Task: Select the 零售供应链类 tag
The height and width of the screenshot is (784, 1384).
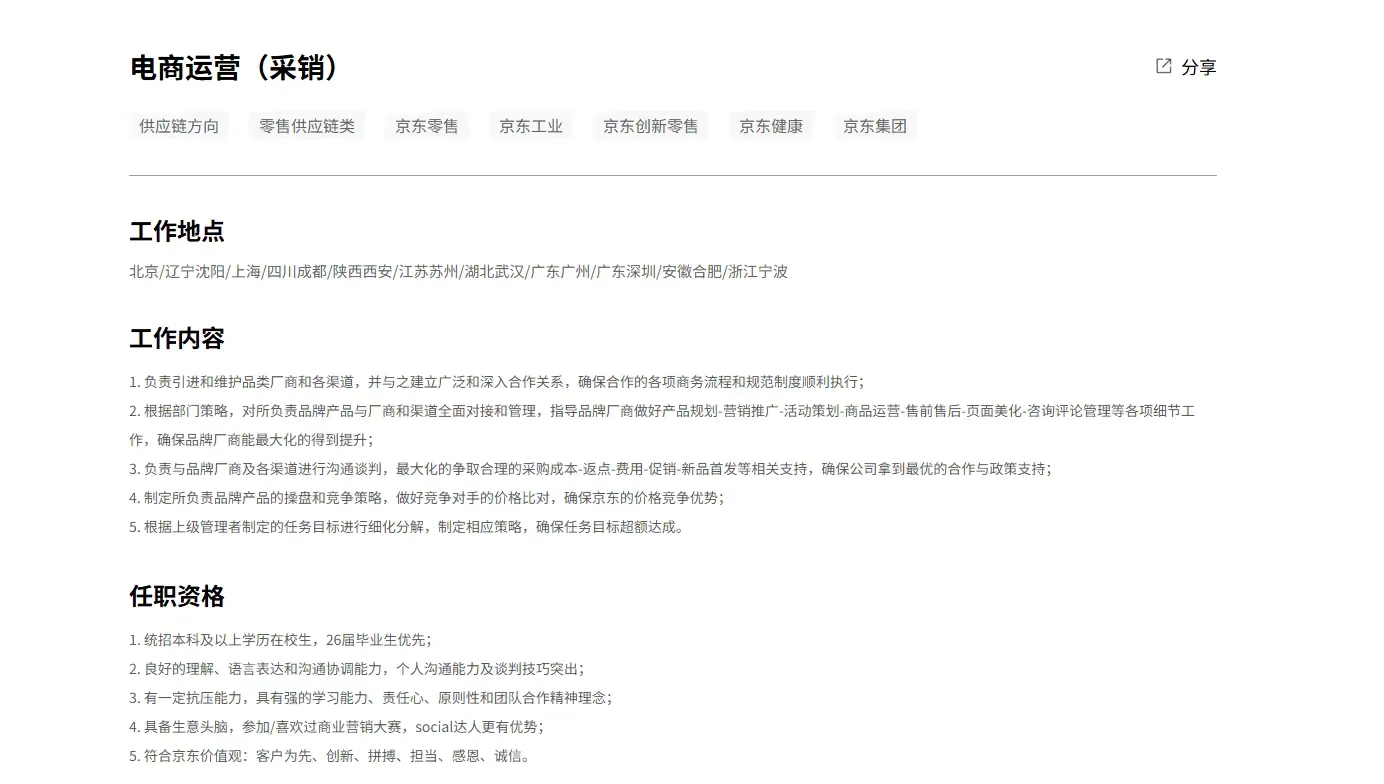Action: click(307, 126)
